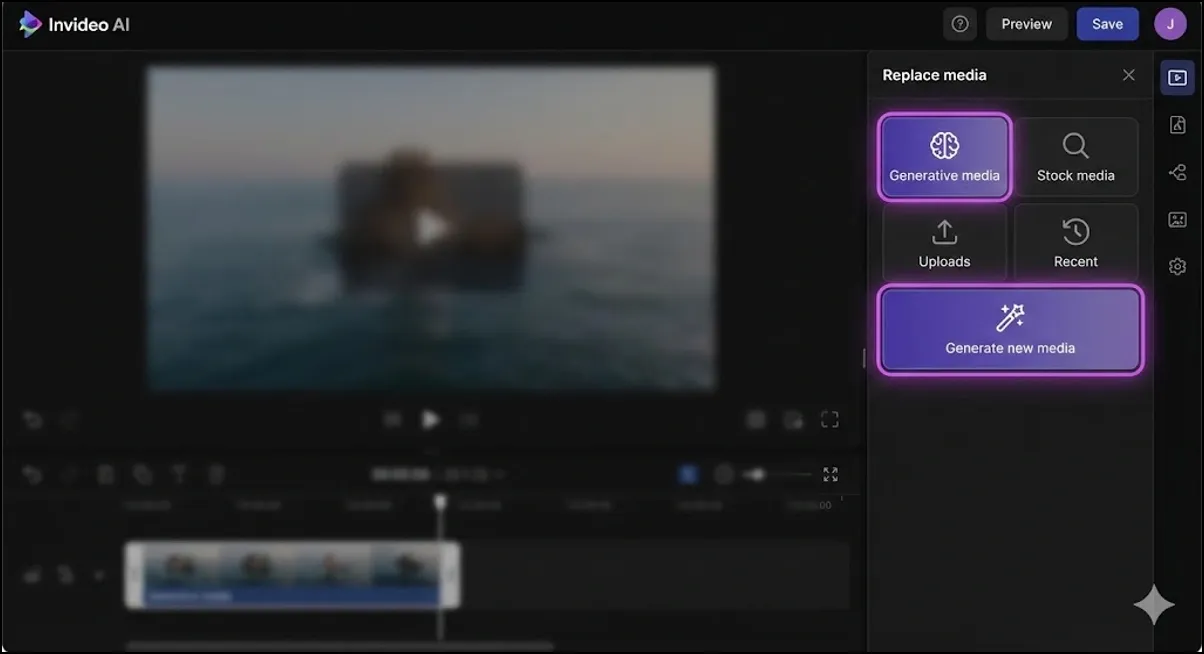Expand the preview to fullscreen

[x=829, y=419]
